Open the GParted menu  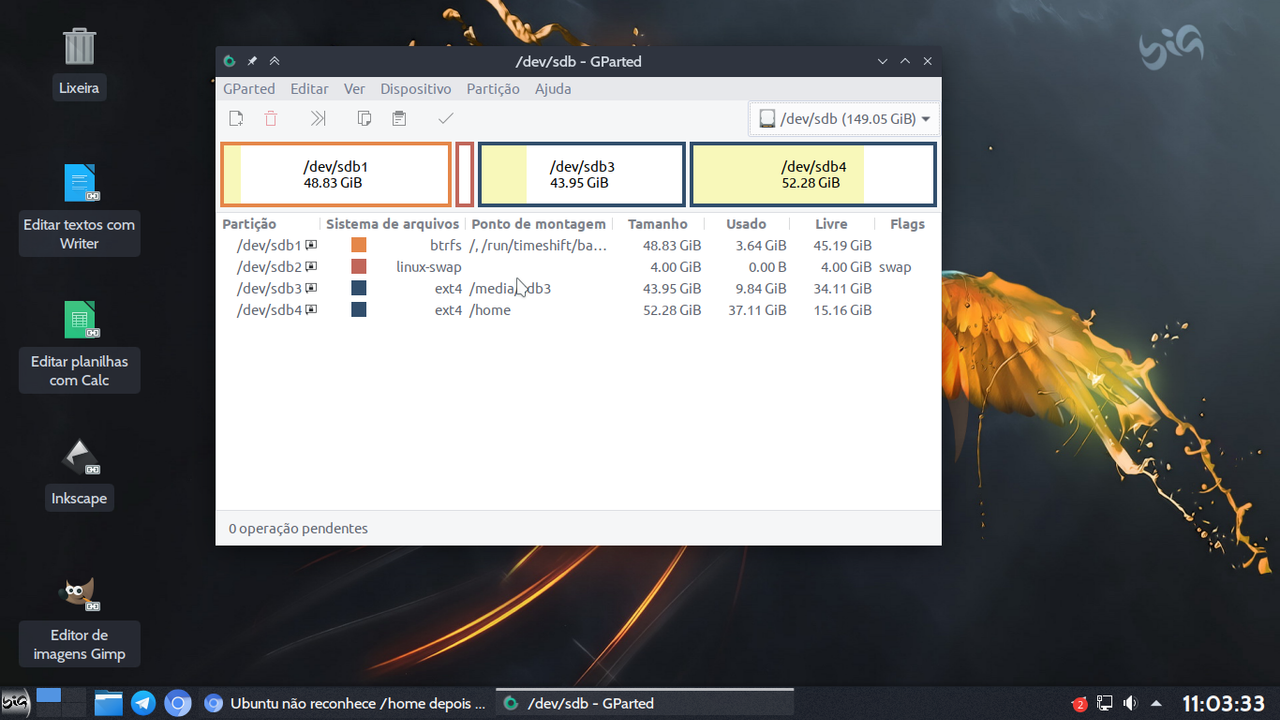pos(249,89)
